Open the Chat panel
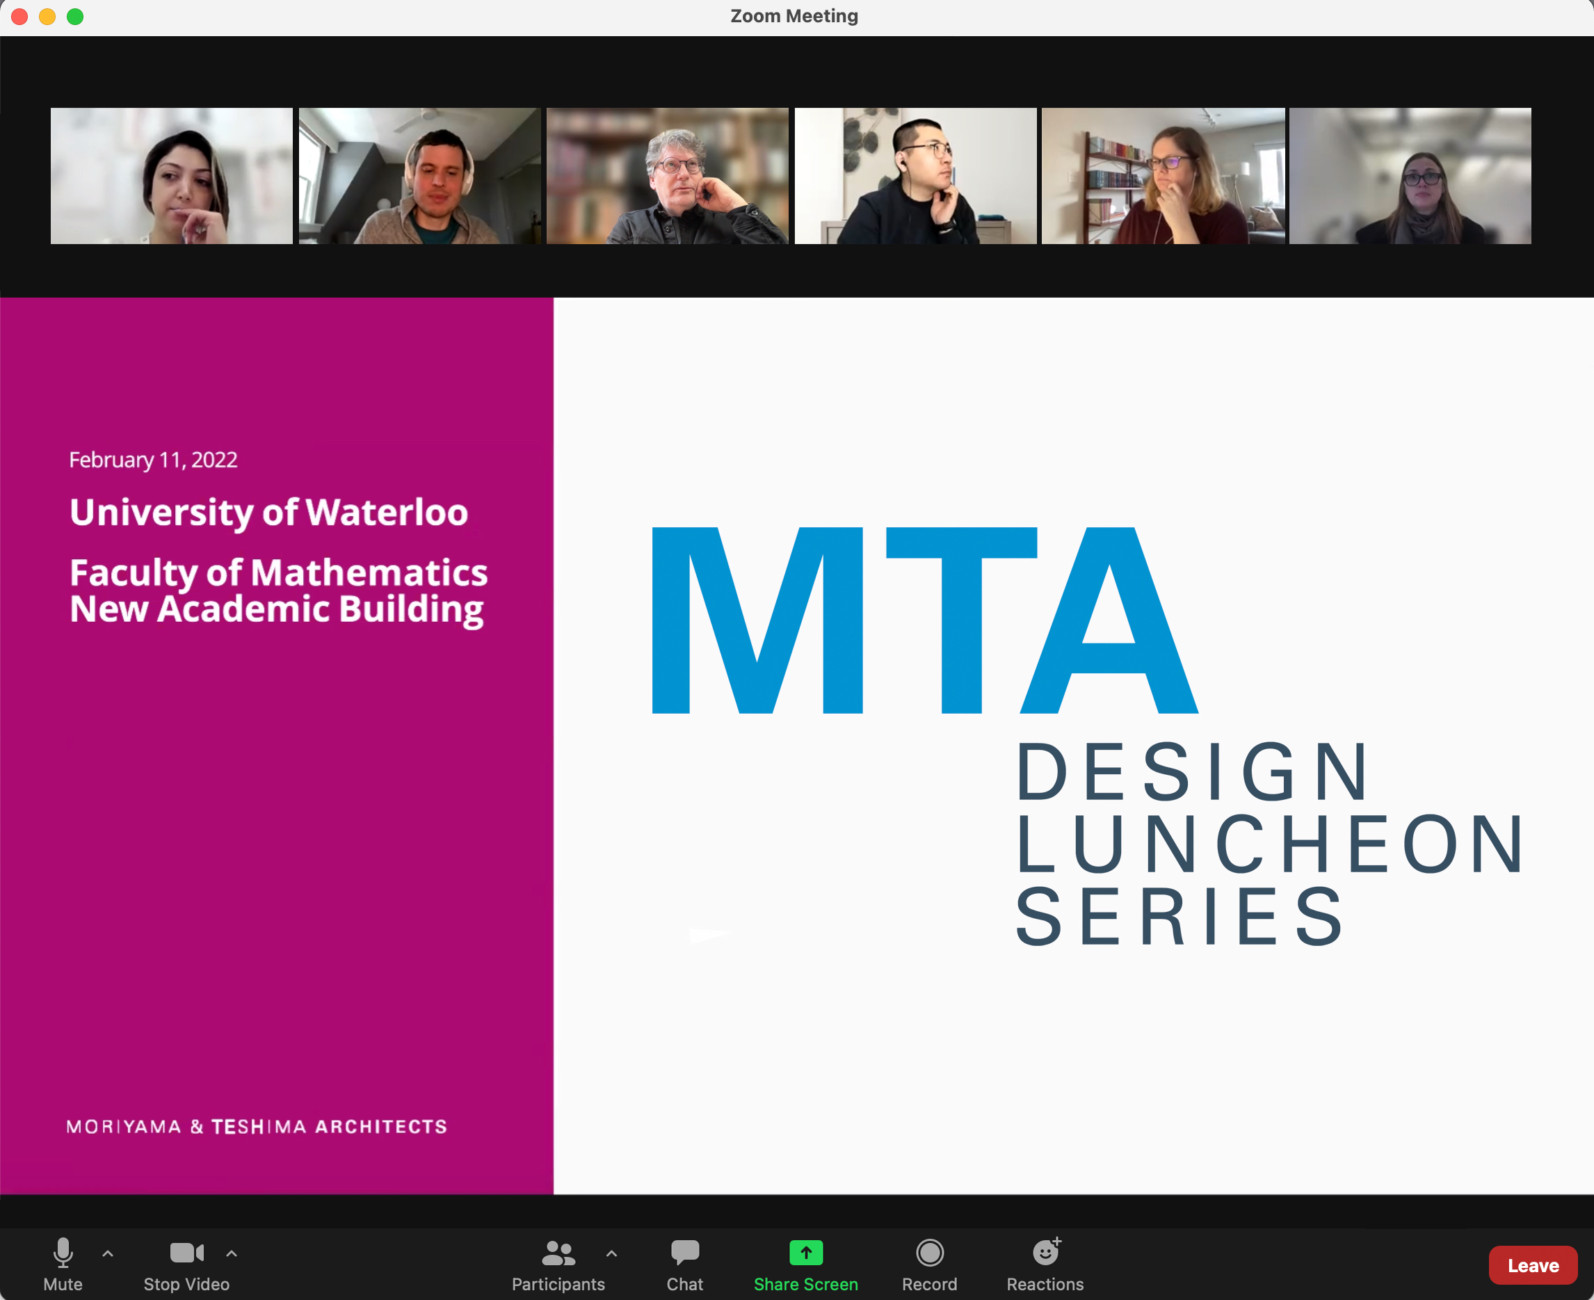 pos(685,1263)
